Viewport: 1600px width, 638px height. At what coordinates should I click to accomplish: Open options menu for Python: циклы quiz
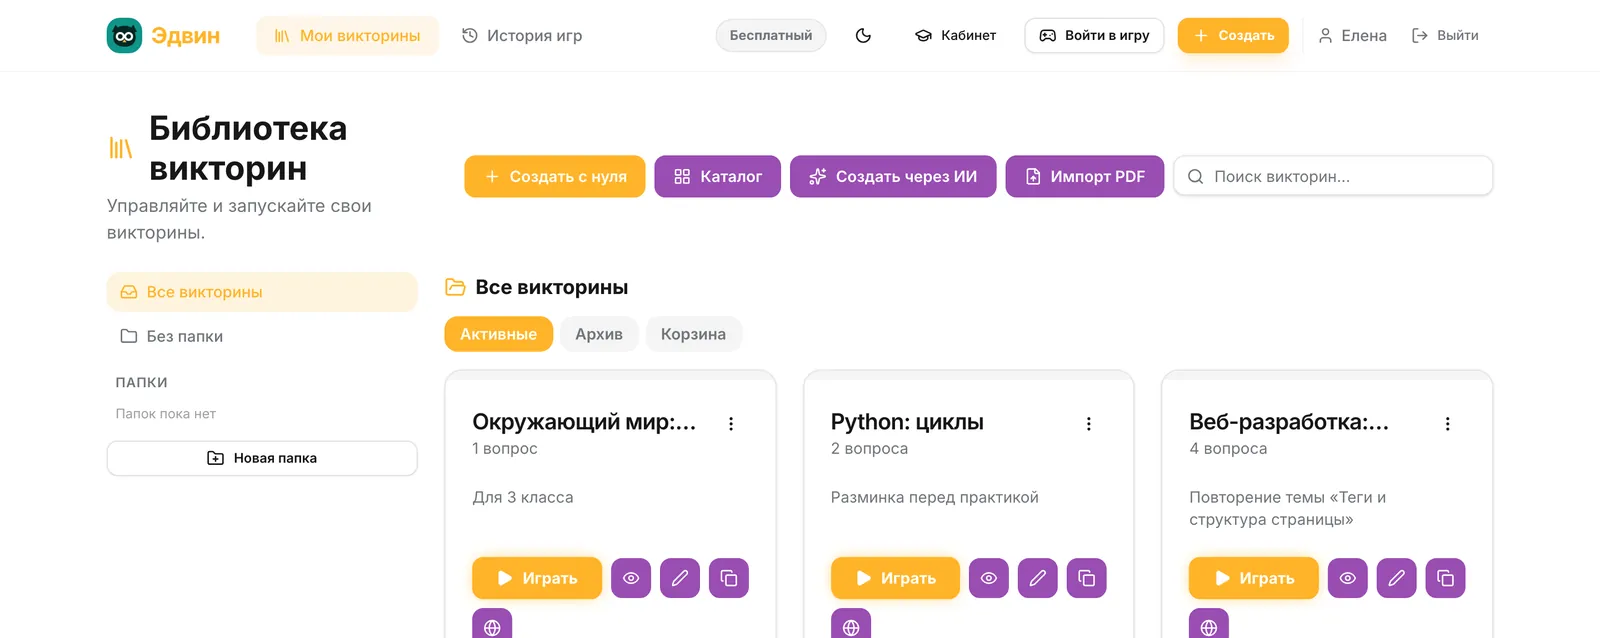(1089, 424)
